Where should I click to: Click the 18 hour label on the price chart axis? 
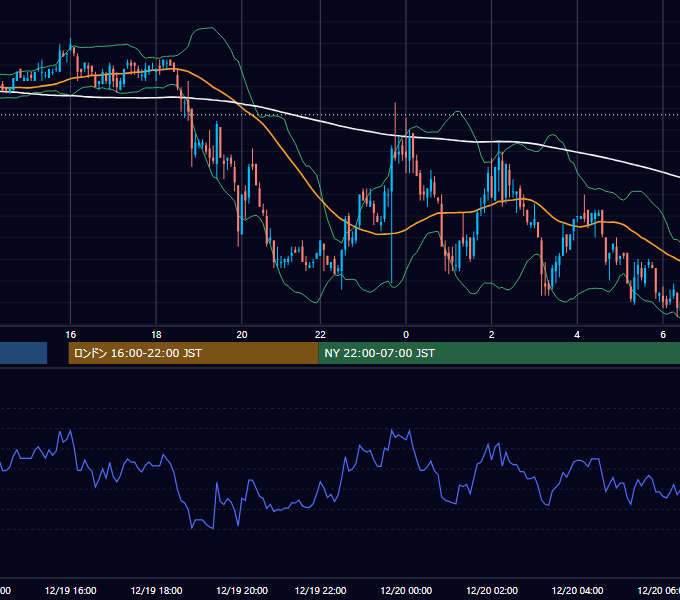pos(156,334)
